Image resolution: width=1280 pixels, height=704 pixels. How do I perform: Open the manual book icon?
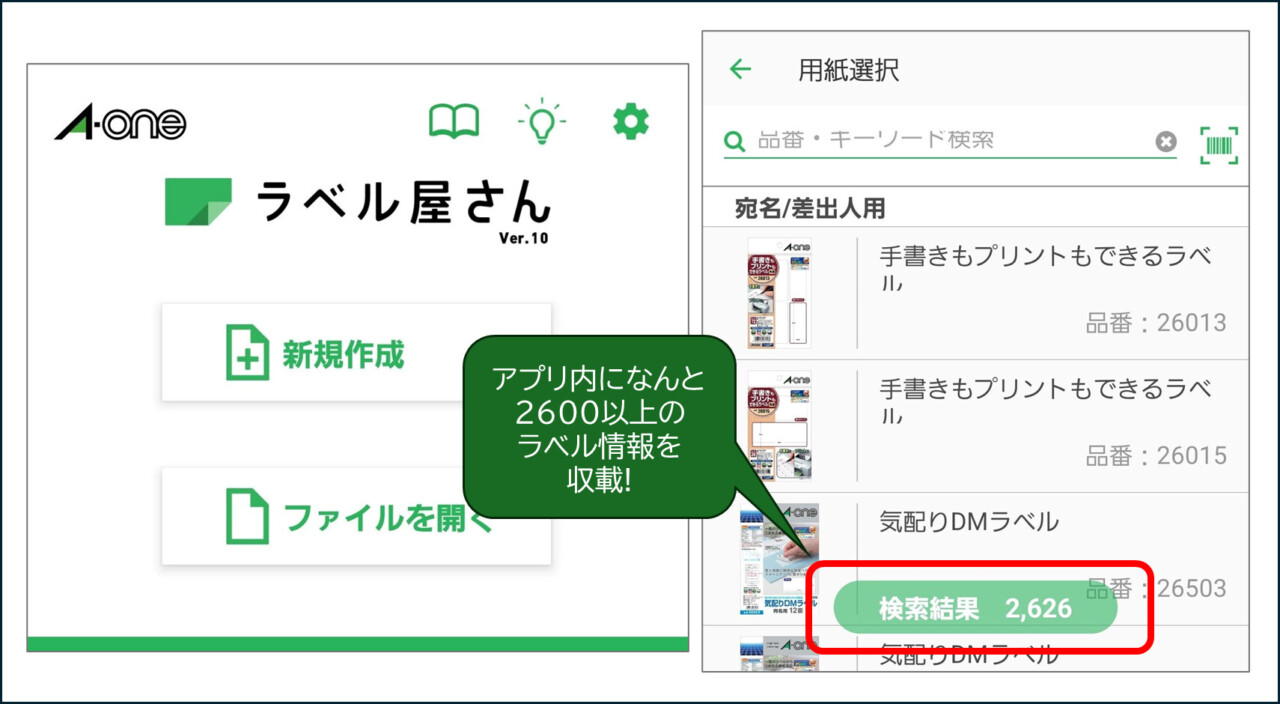coord(454,122)
